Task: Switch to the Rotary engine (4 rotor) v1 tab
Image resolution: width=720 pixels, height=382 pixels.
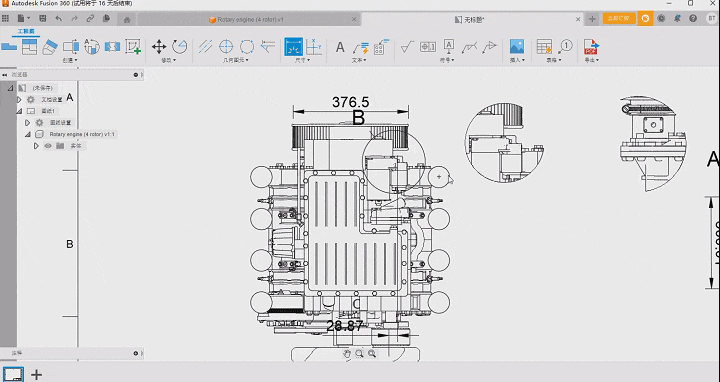Action: pyautogui.click(x=250, y=20)
